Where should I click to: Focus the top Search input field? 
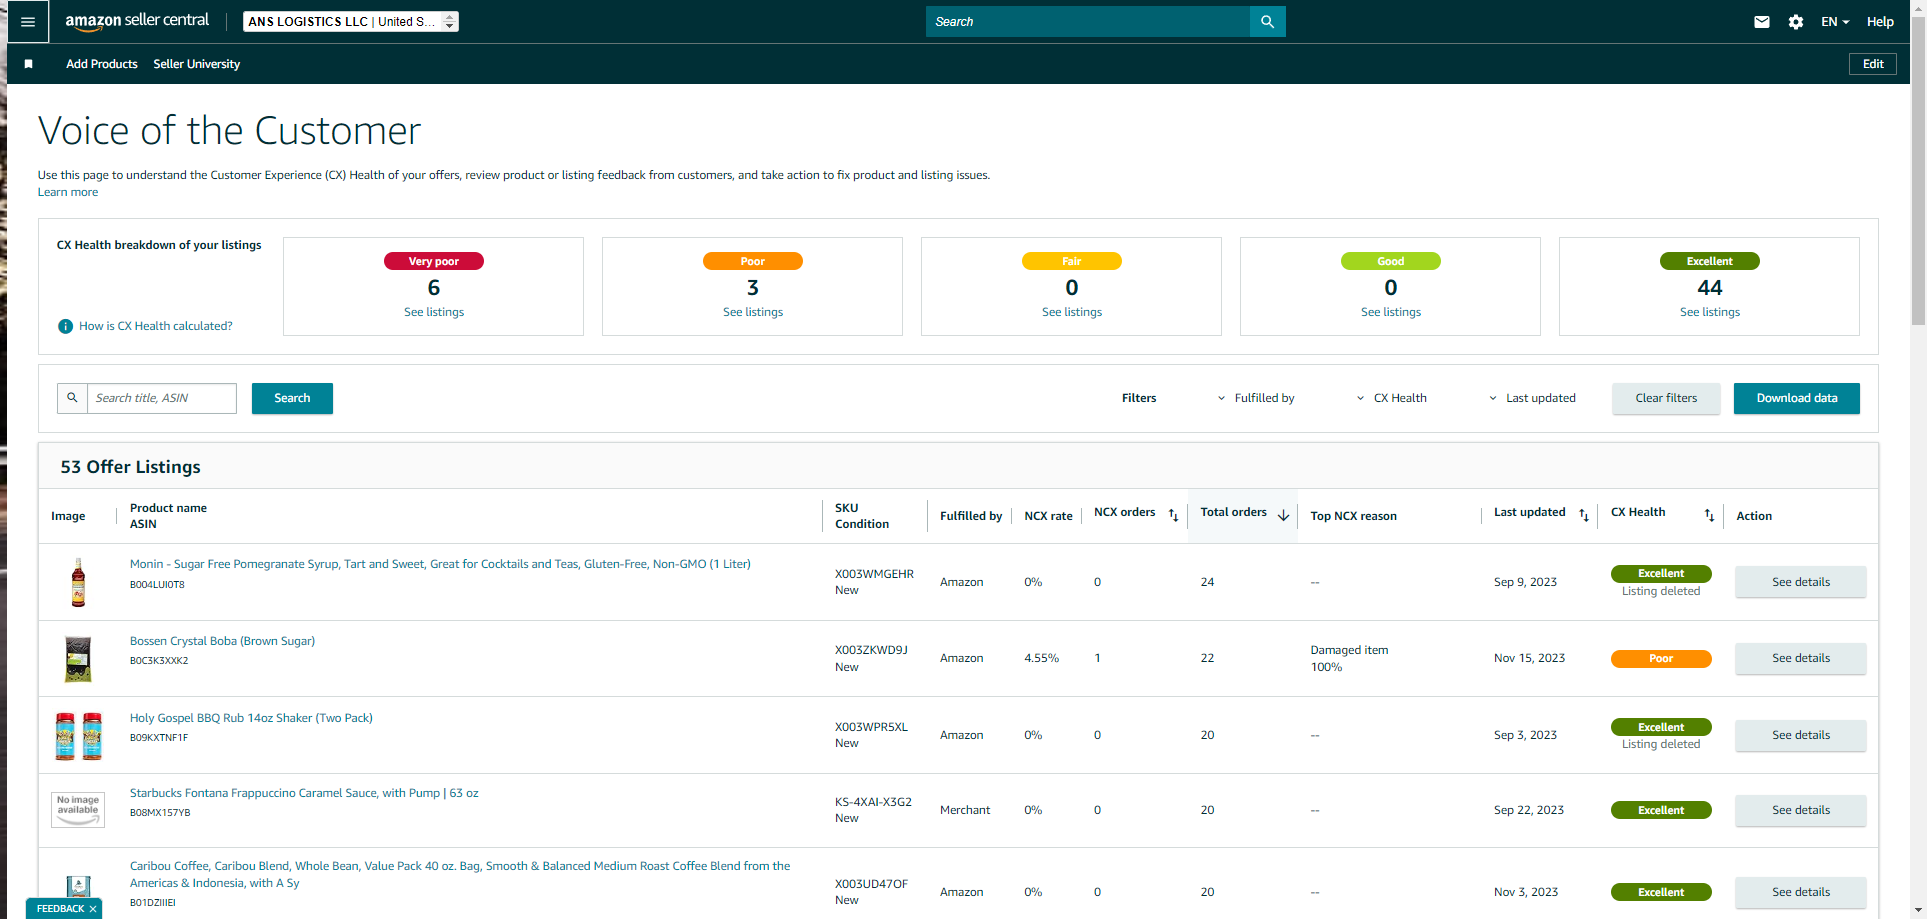pos(1088,22)
